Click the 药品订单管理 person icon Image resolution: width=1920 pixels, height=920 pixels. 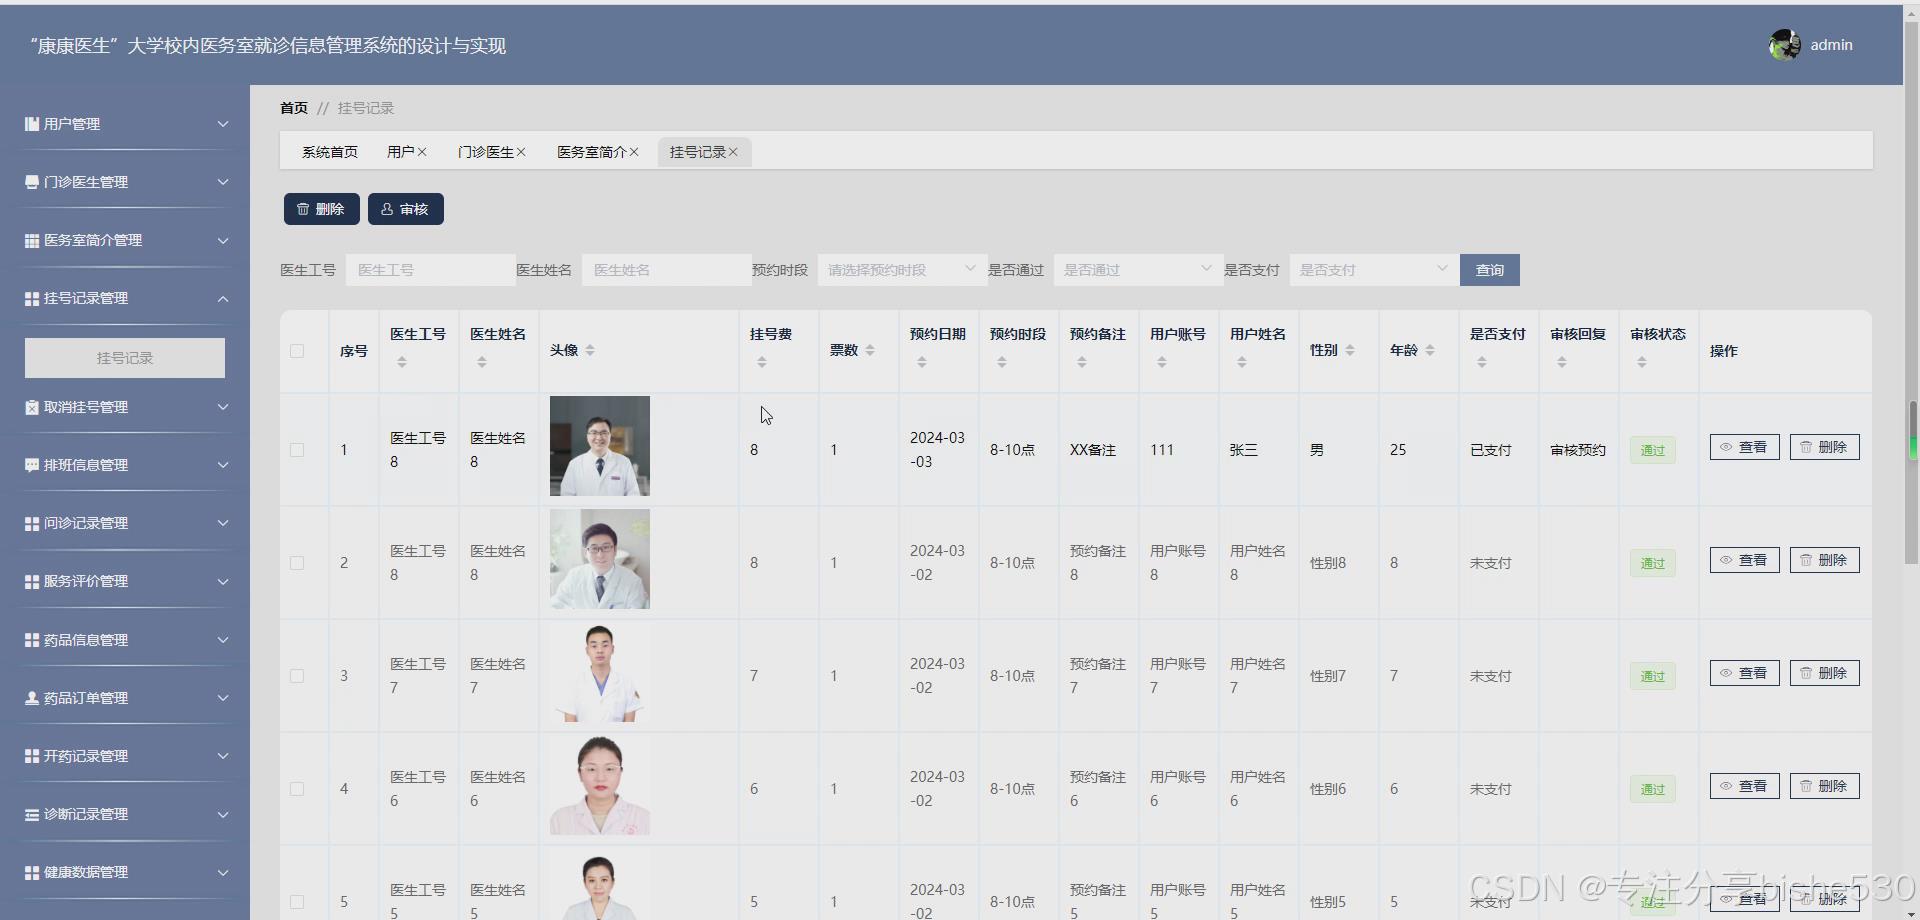pyautogui.click(x=32, y=698)
